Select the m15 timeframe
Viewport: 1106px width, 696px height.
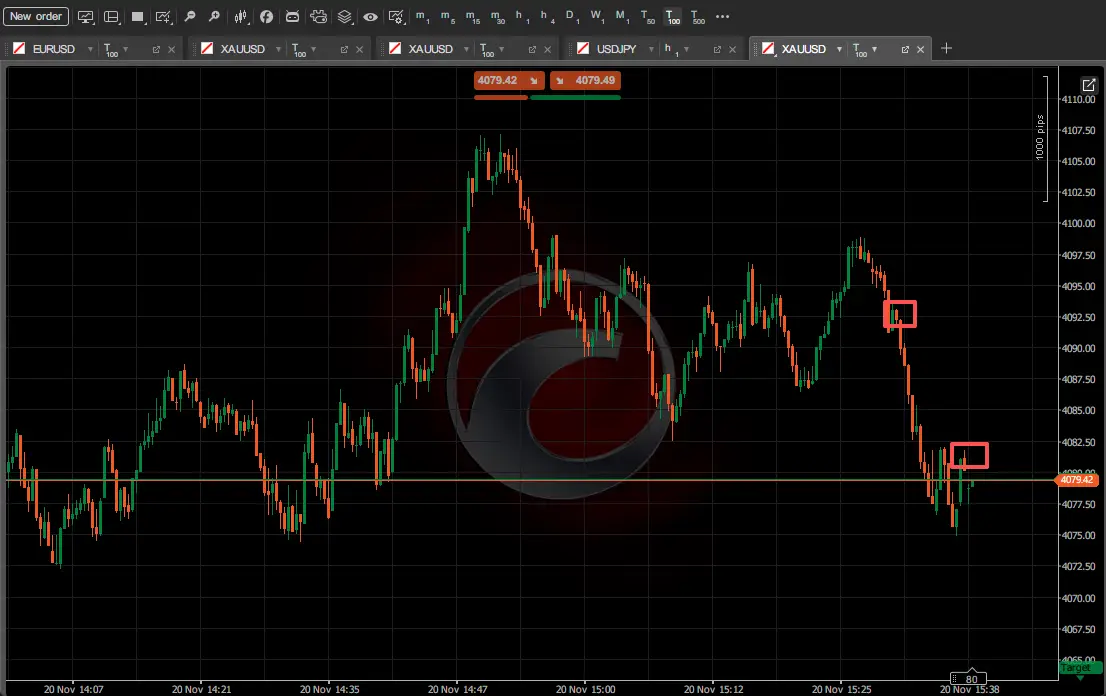point(471,16)
